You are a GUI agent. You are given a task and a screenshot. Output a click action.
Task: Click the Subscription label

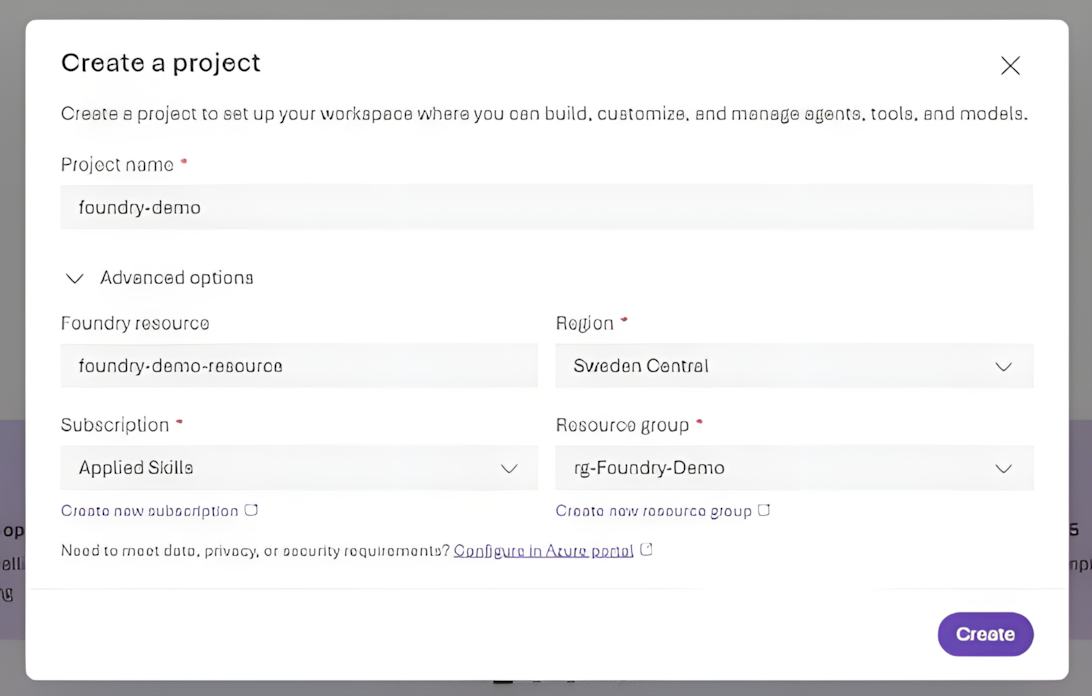tap(115, 425)
